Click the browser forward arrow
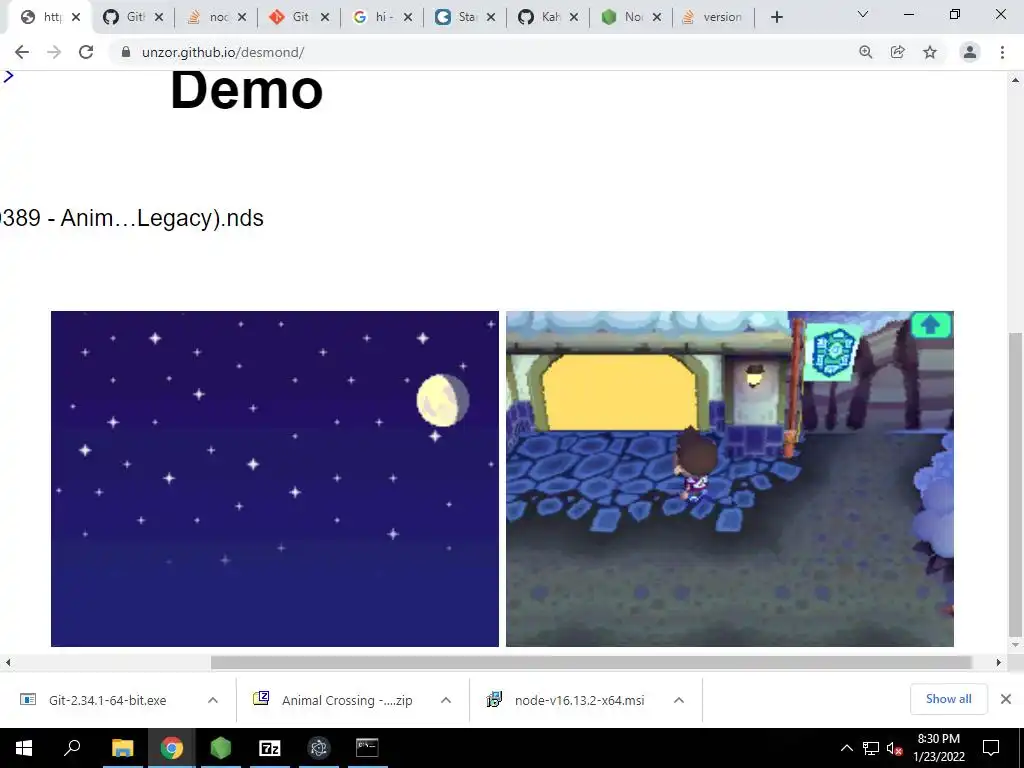The image size is (1024, 768). pos(54,52)
